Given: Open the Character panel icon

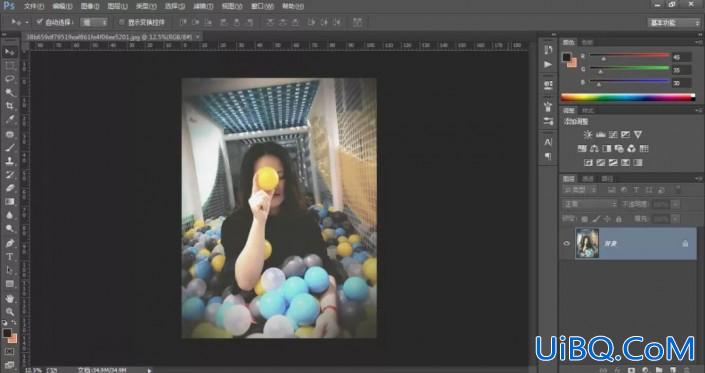Looking at the screenshot, I should tap(548, 142).
